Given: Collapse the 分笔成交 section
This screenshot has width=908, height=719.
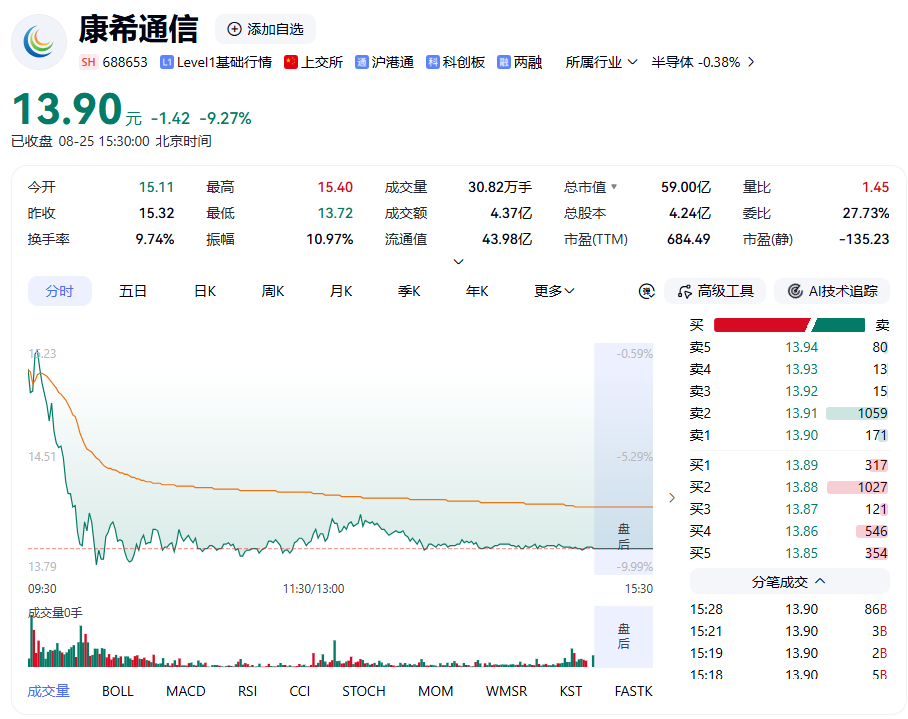Looking at the screenshot, I should 789,582.
